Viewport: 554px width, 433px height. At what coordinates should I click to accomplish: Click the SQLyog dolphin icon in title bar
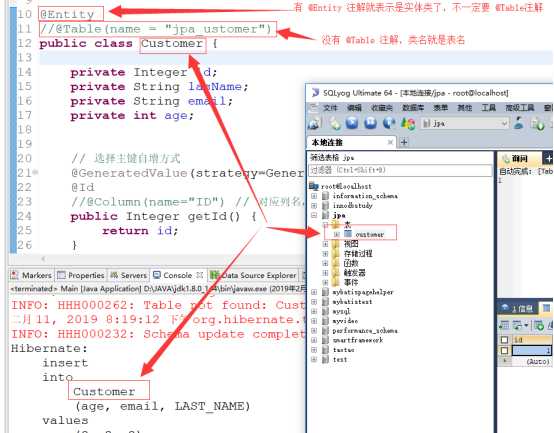(x=315, y=93)
